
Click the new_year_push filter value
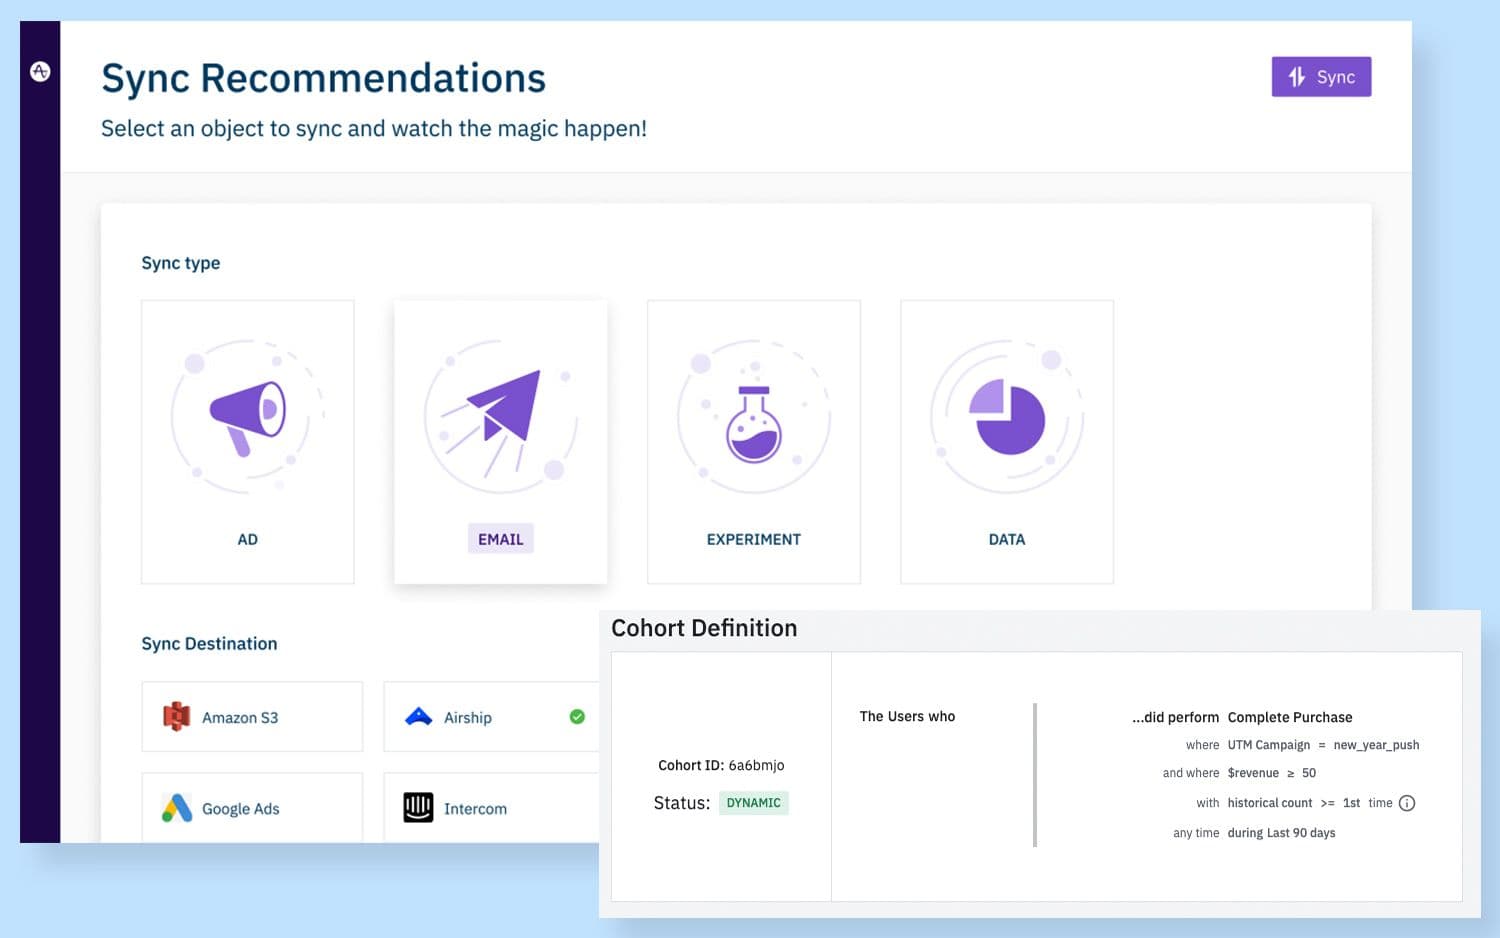tap(1376, 745)
